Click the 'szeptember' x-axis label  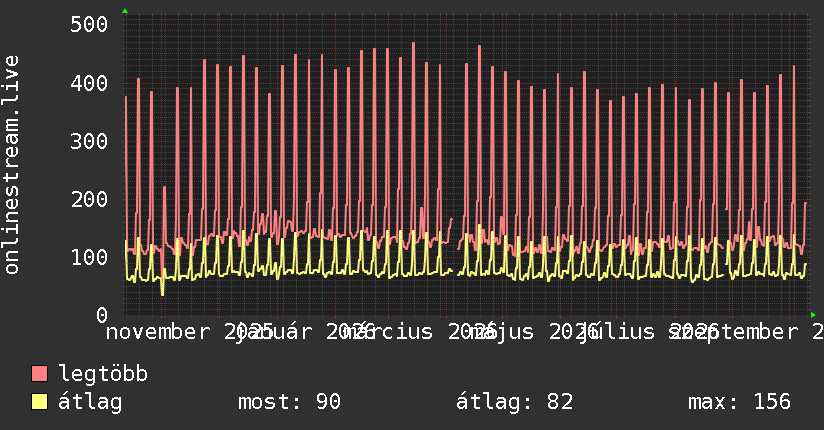(733, 332)
